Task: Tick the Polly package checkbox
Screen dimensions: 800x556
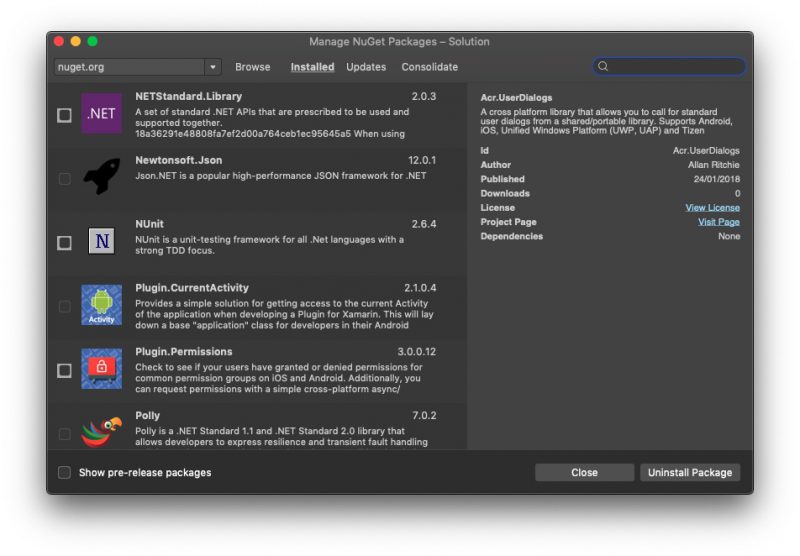Action: click(64, 434)
